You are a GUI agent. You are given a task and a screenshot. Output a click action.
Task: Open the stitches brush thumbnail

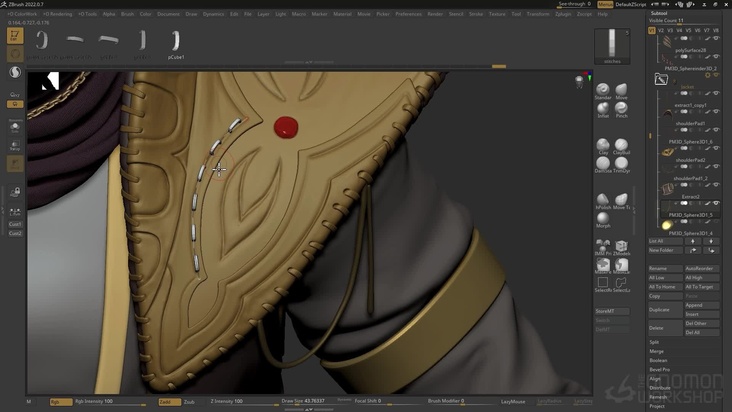point(612,45)
